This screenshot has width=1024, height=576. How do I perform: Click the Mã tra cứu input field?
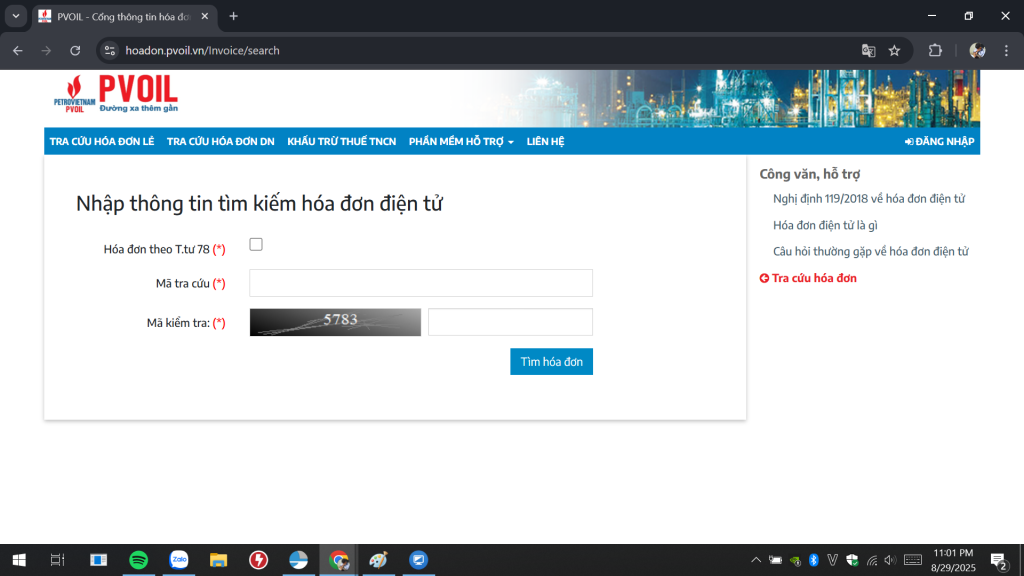point(421,283)
